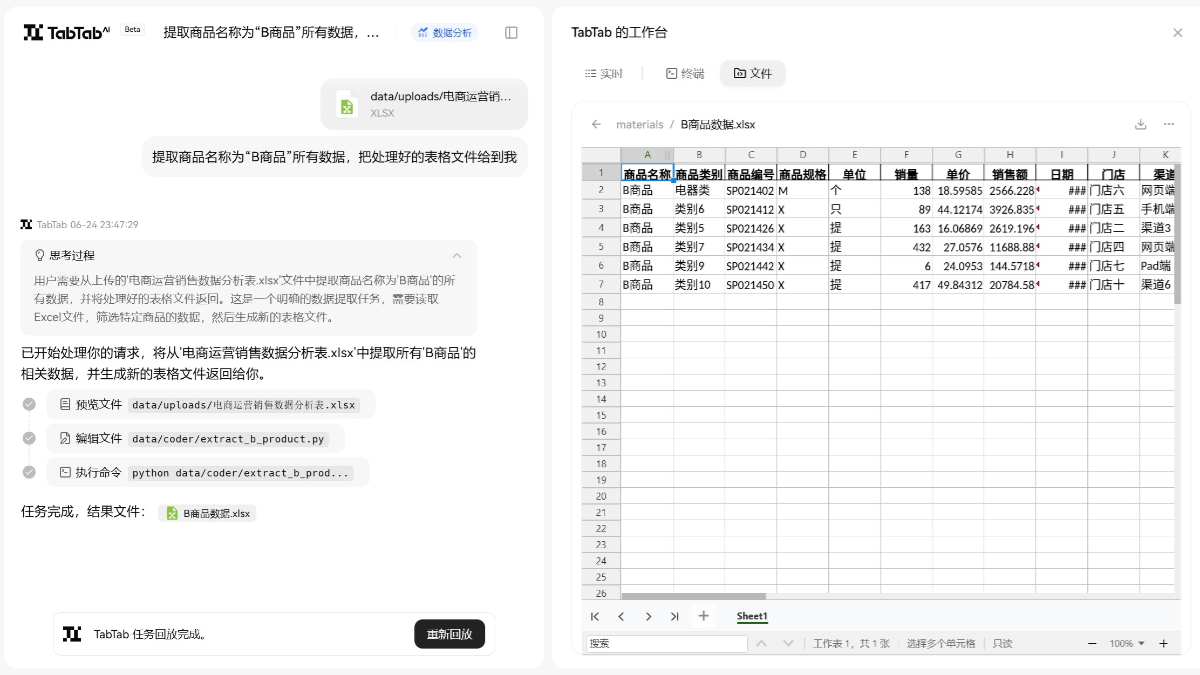The height and width of the screenshot is (675, 1200).
Task: Select the 数据分析 tag
Action: tap(445, 33)
